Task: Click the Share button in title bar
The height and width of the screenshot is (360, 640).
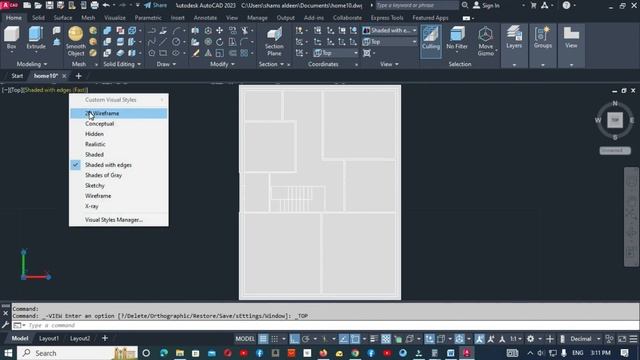Action: [x=156, y=5]
